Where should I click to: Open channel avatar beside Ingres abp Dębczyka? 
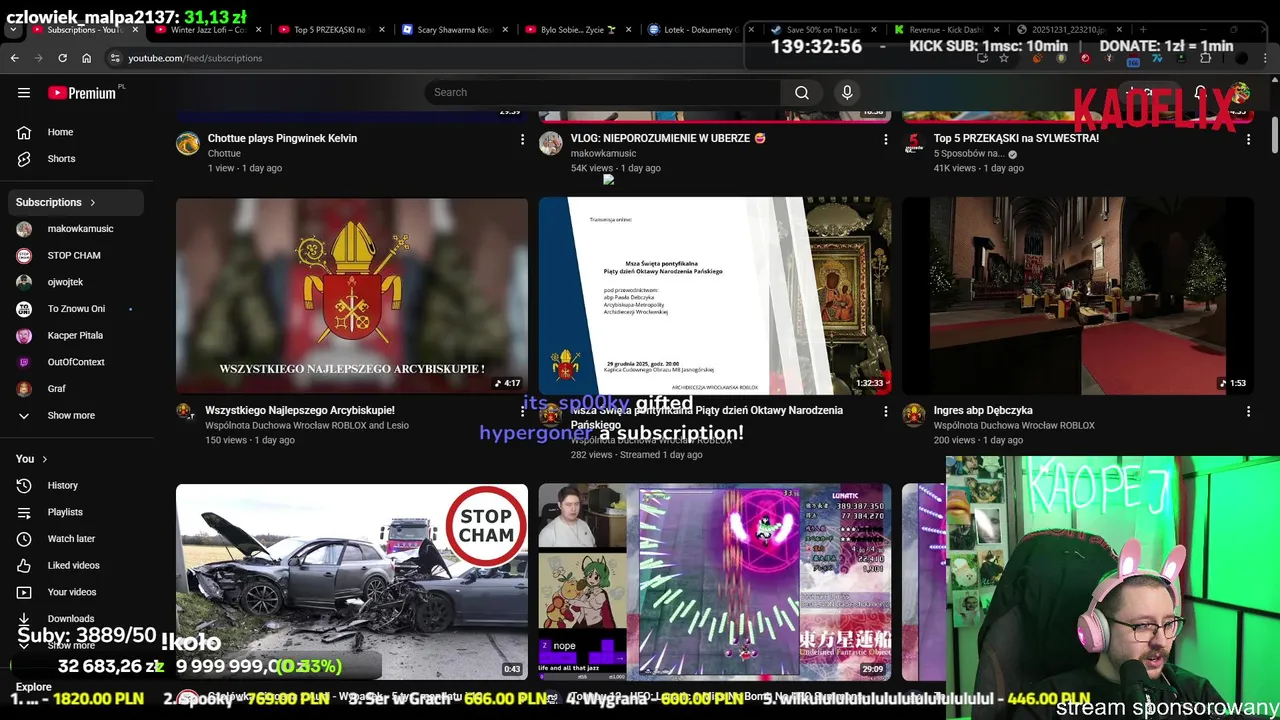point(914,414)
